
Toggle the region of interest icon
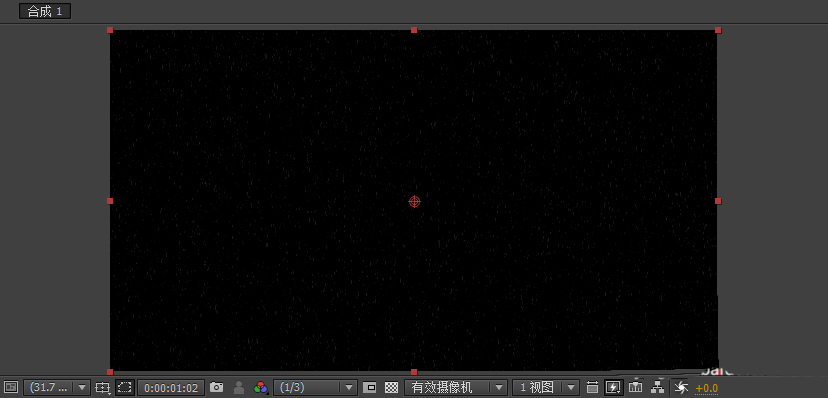pos(370,387)
